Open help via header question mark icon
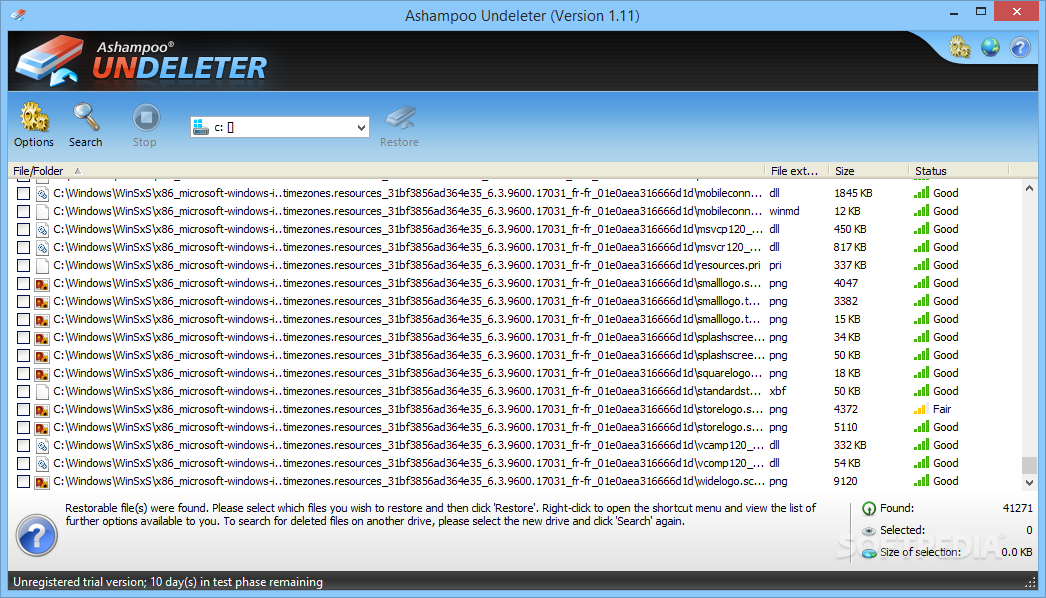The height and width of the screenshot is (598, 1046). [1020, 47]
